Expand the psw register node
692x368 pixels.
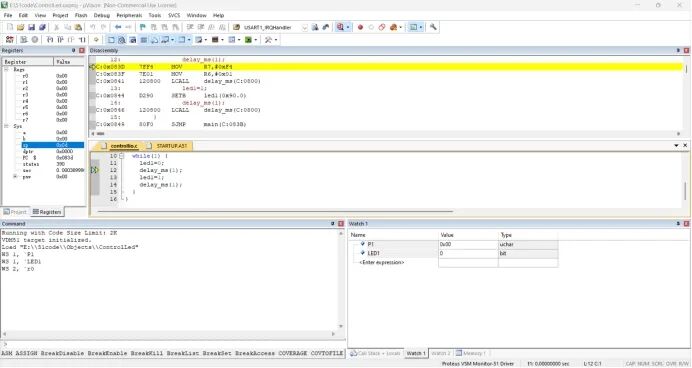[x=15, y=176]
